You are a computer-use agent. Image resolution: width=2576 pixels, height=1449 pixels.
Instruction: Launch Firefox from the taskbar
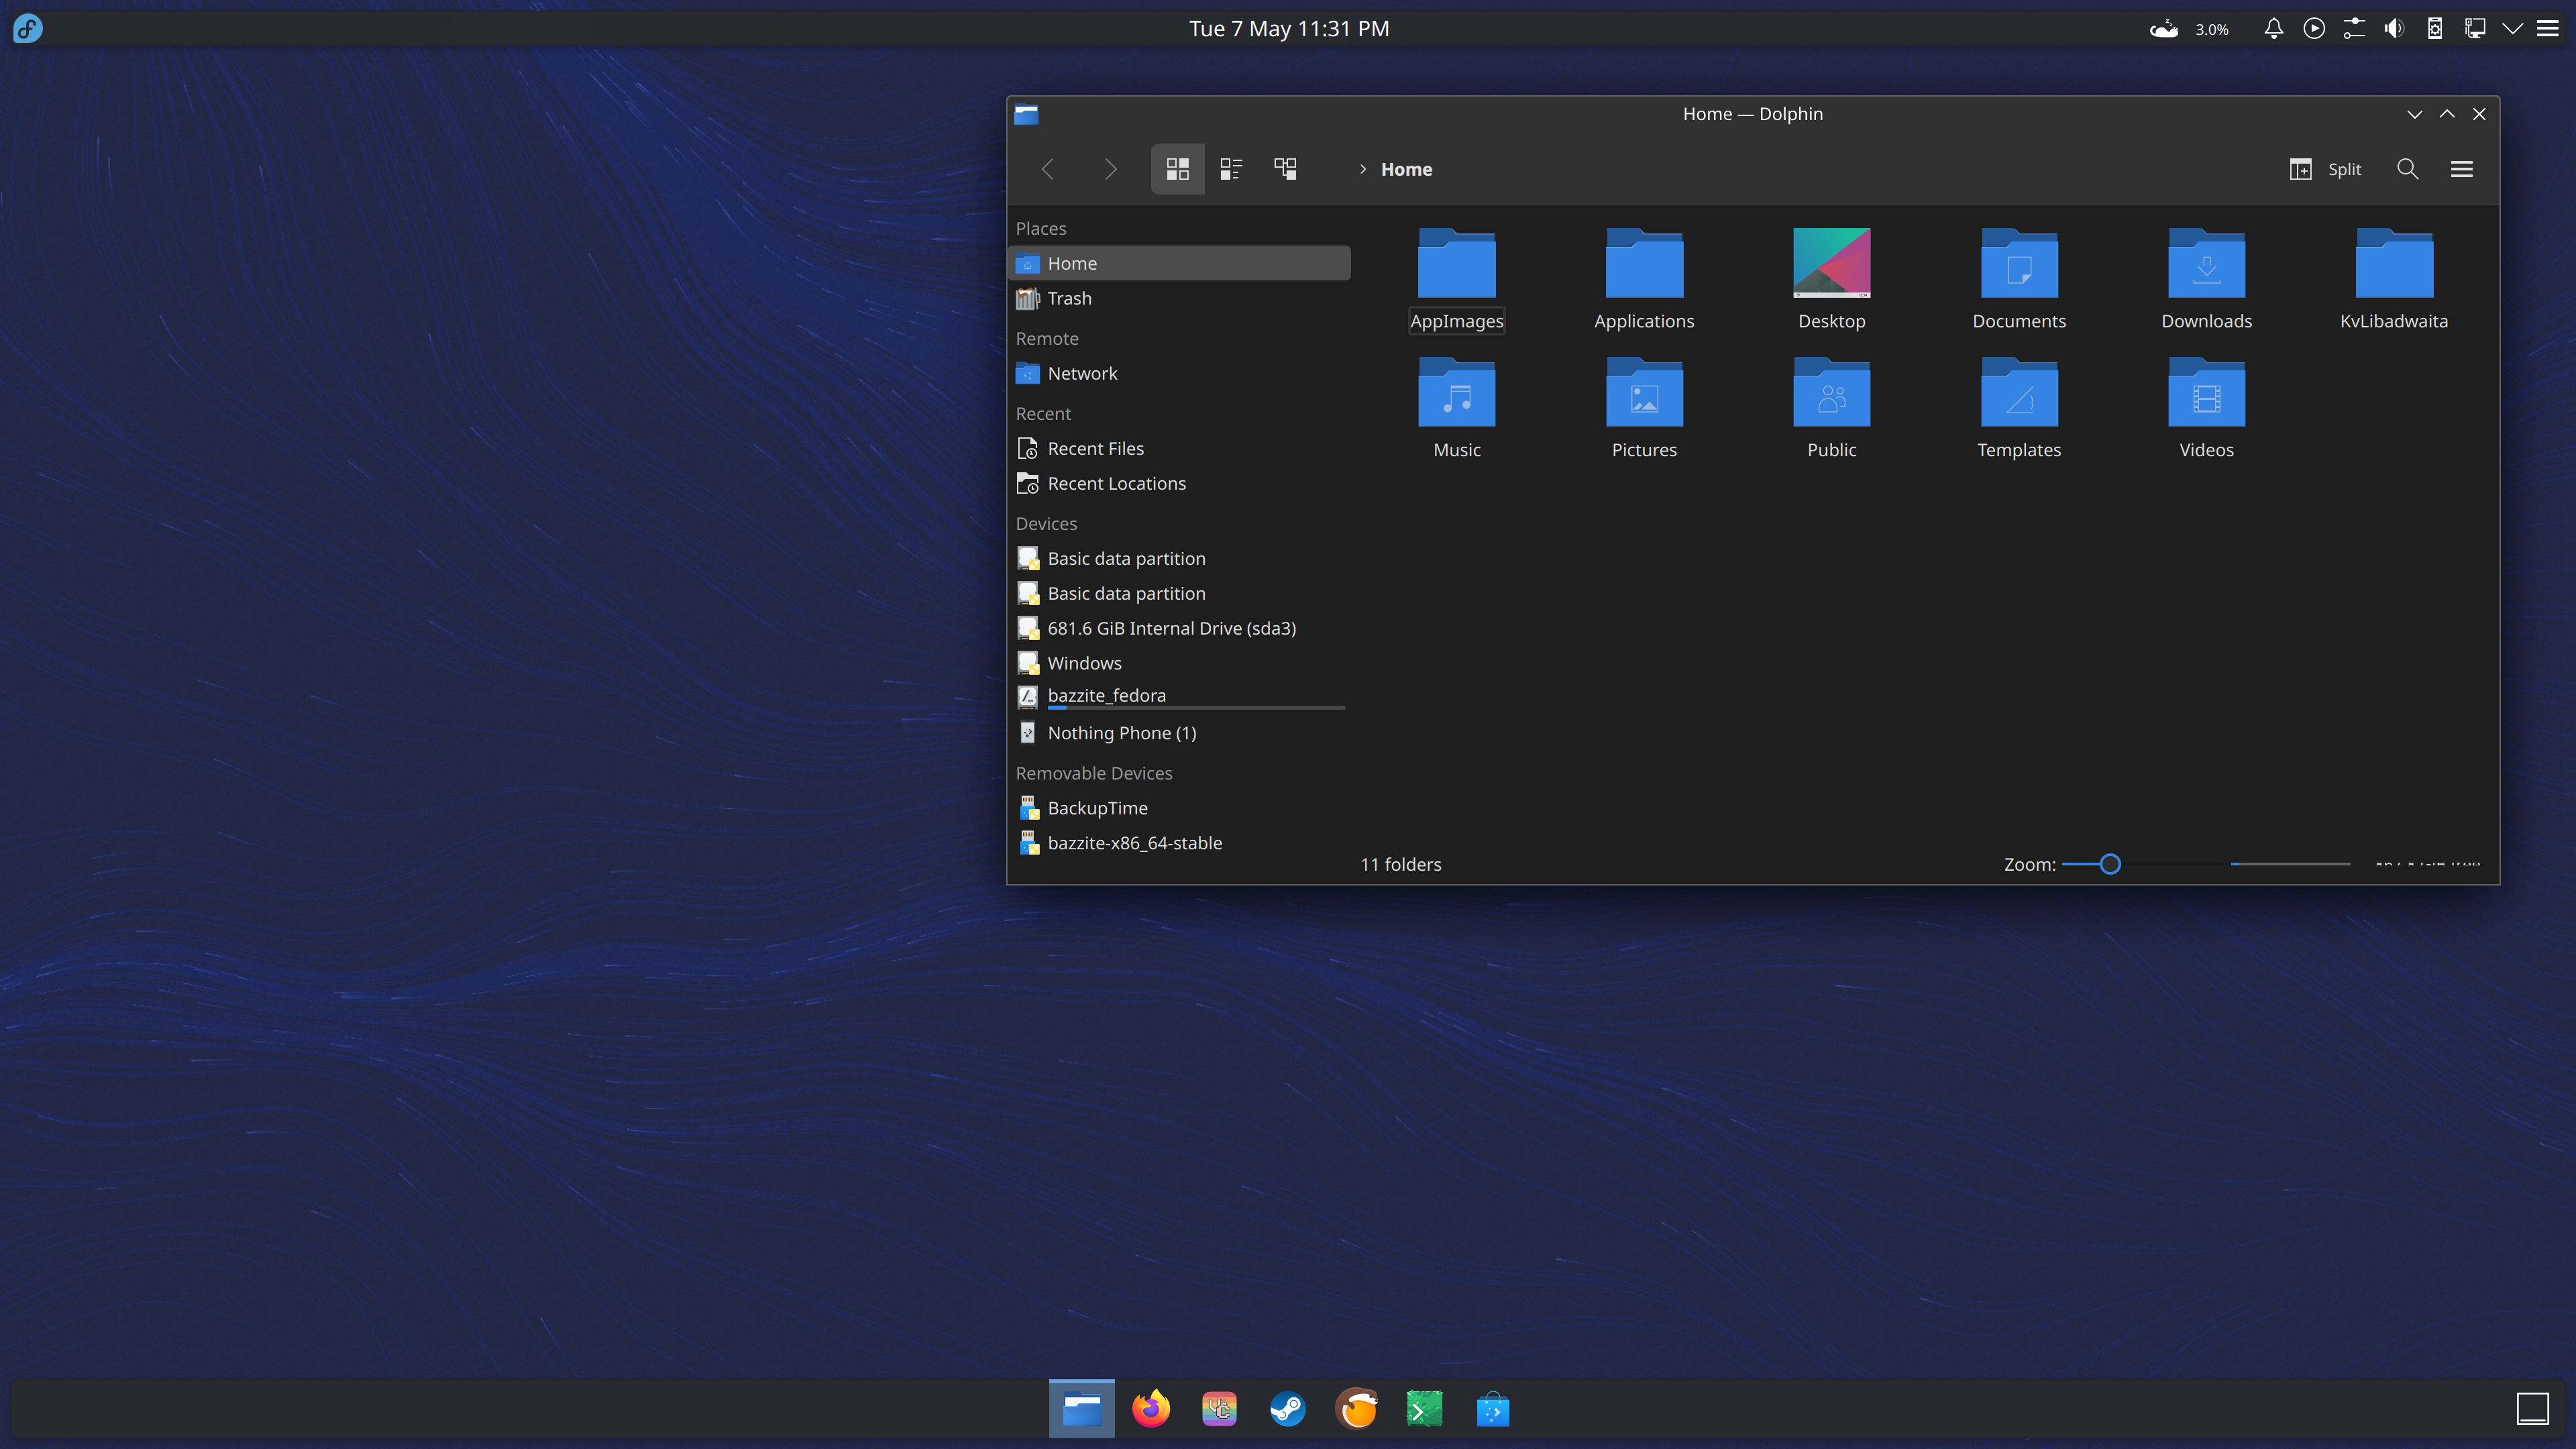point(1150,1409)
